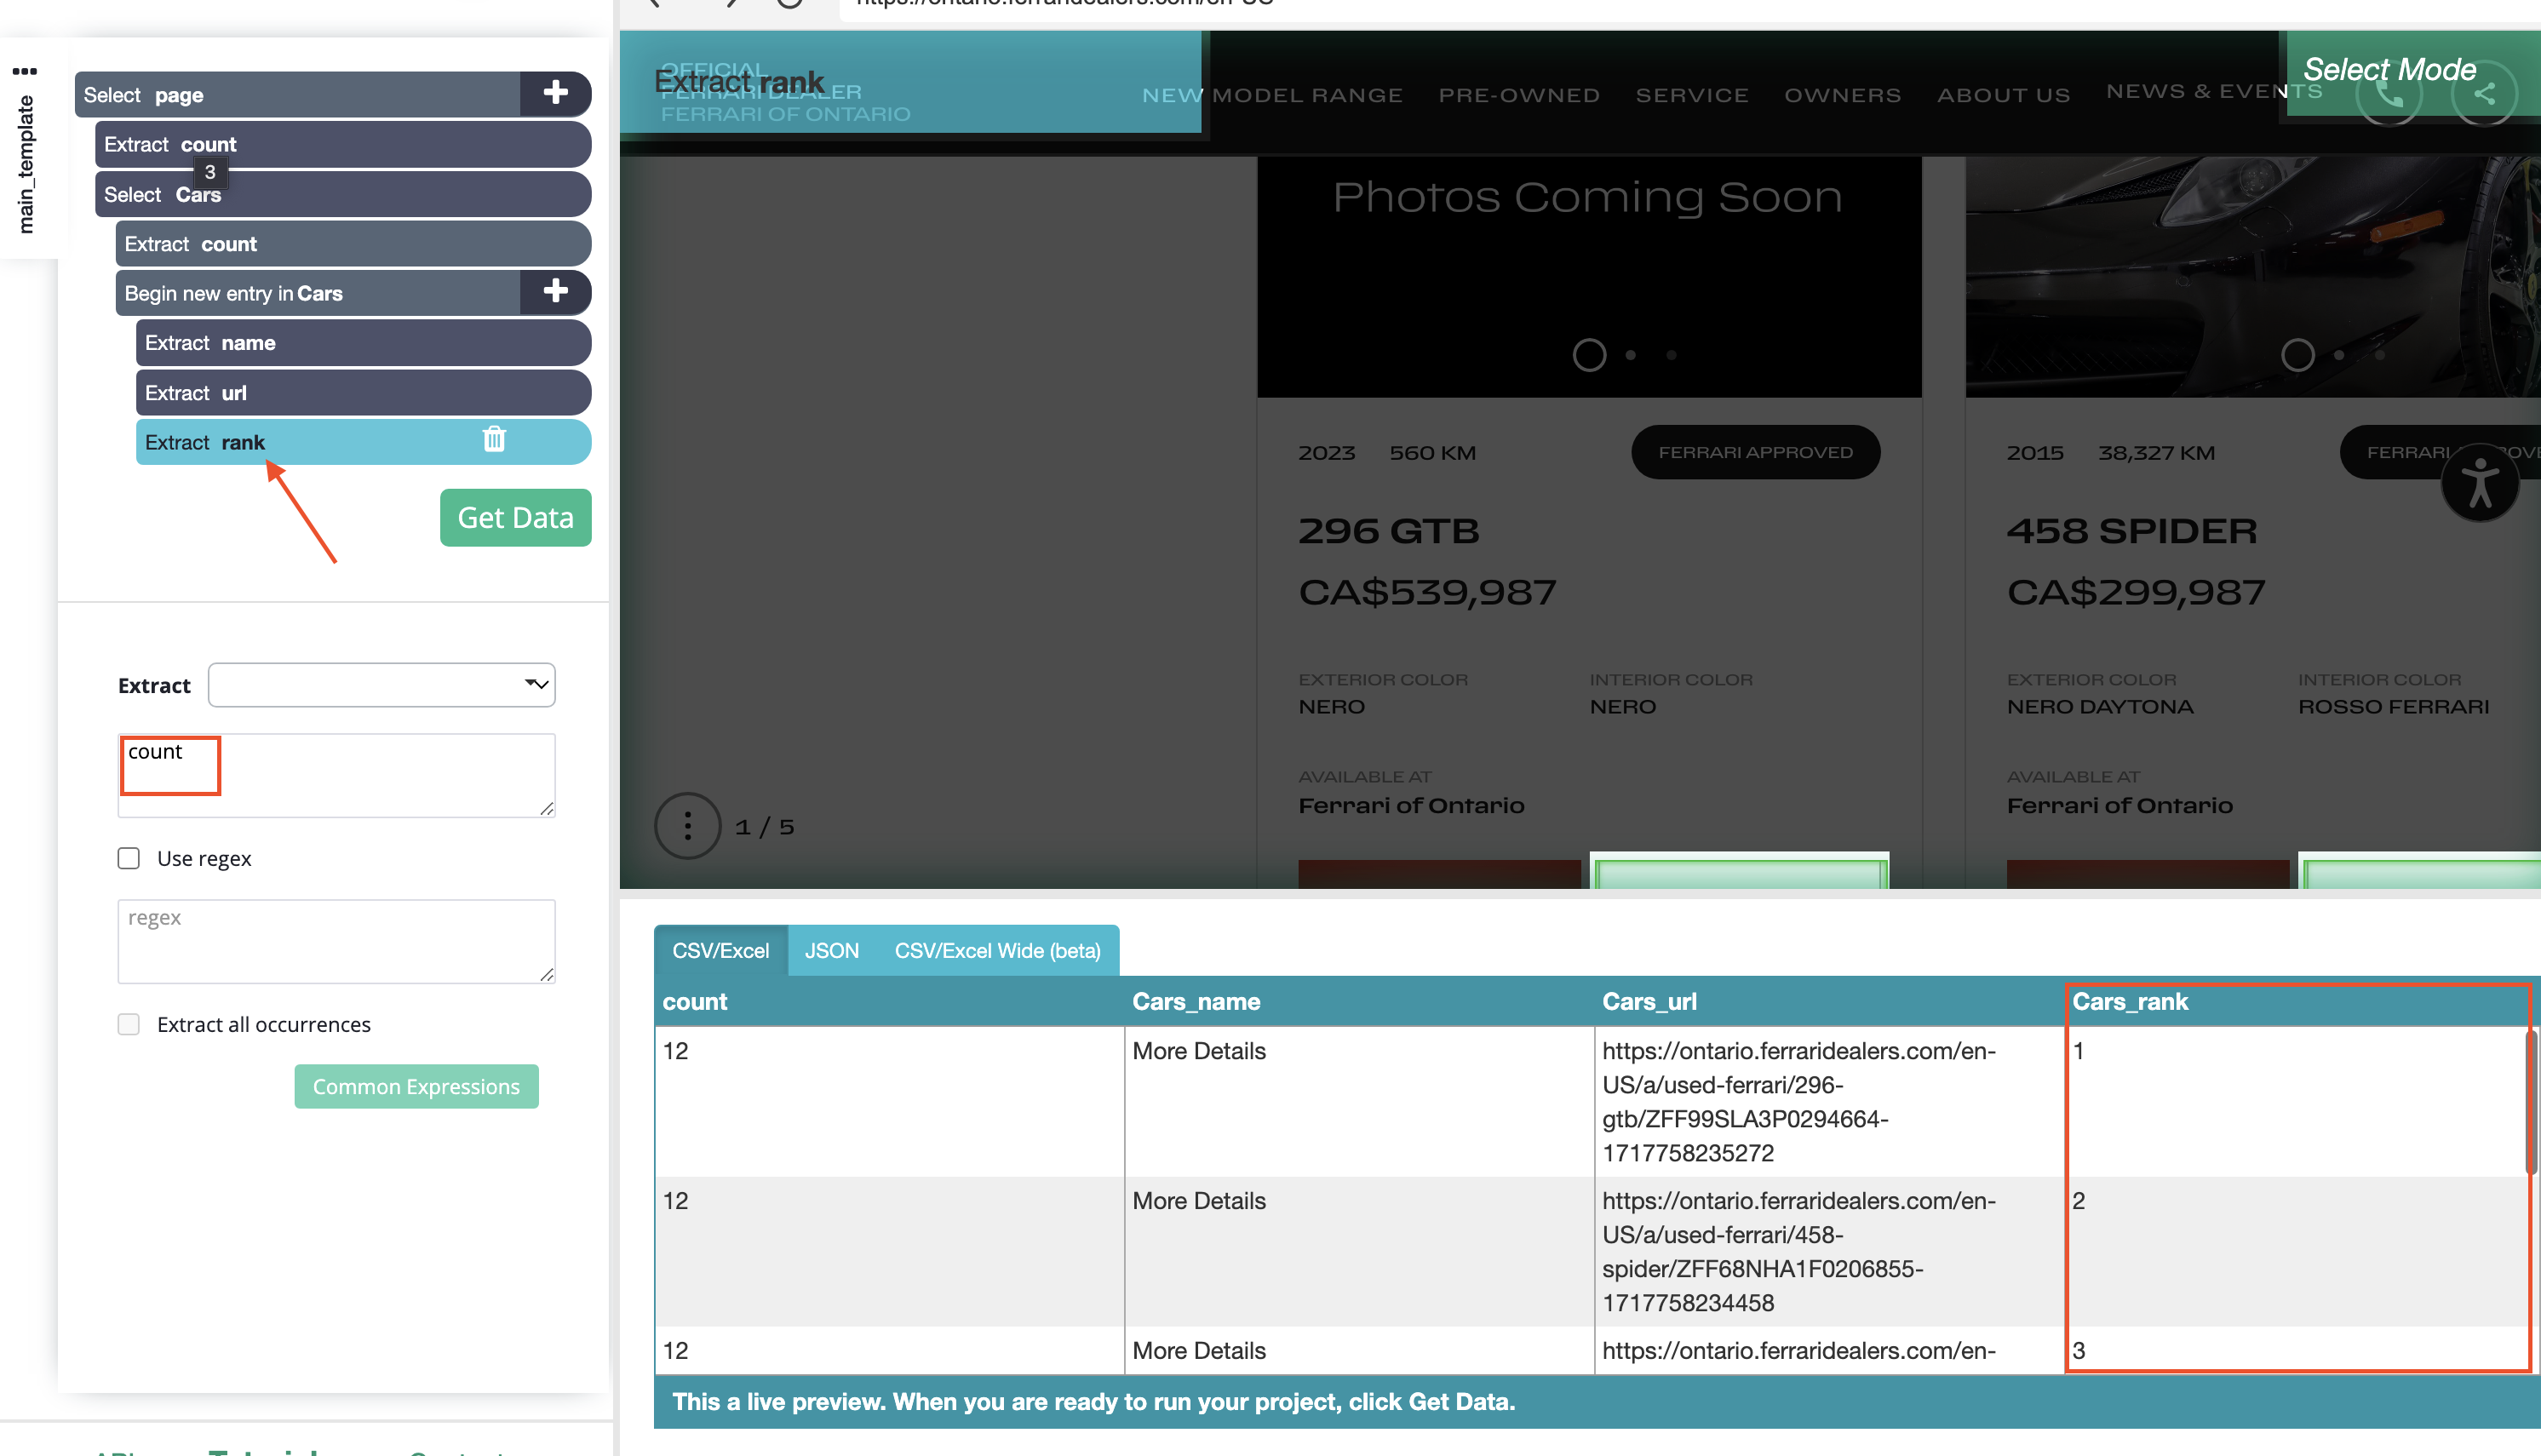This screenshot has width=2541, height=1456.
Task: Open the three-dot menu above main_template
Action: coord(25,71)
